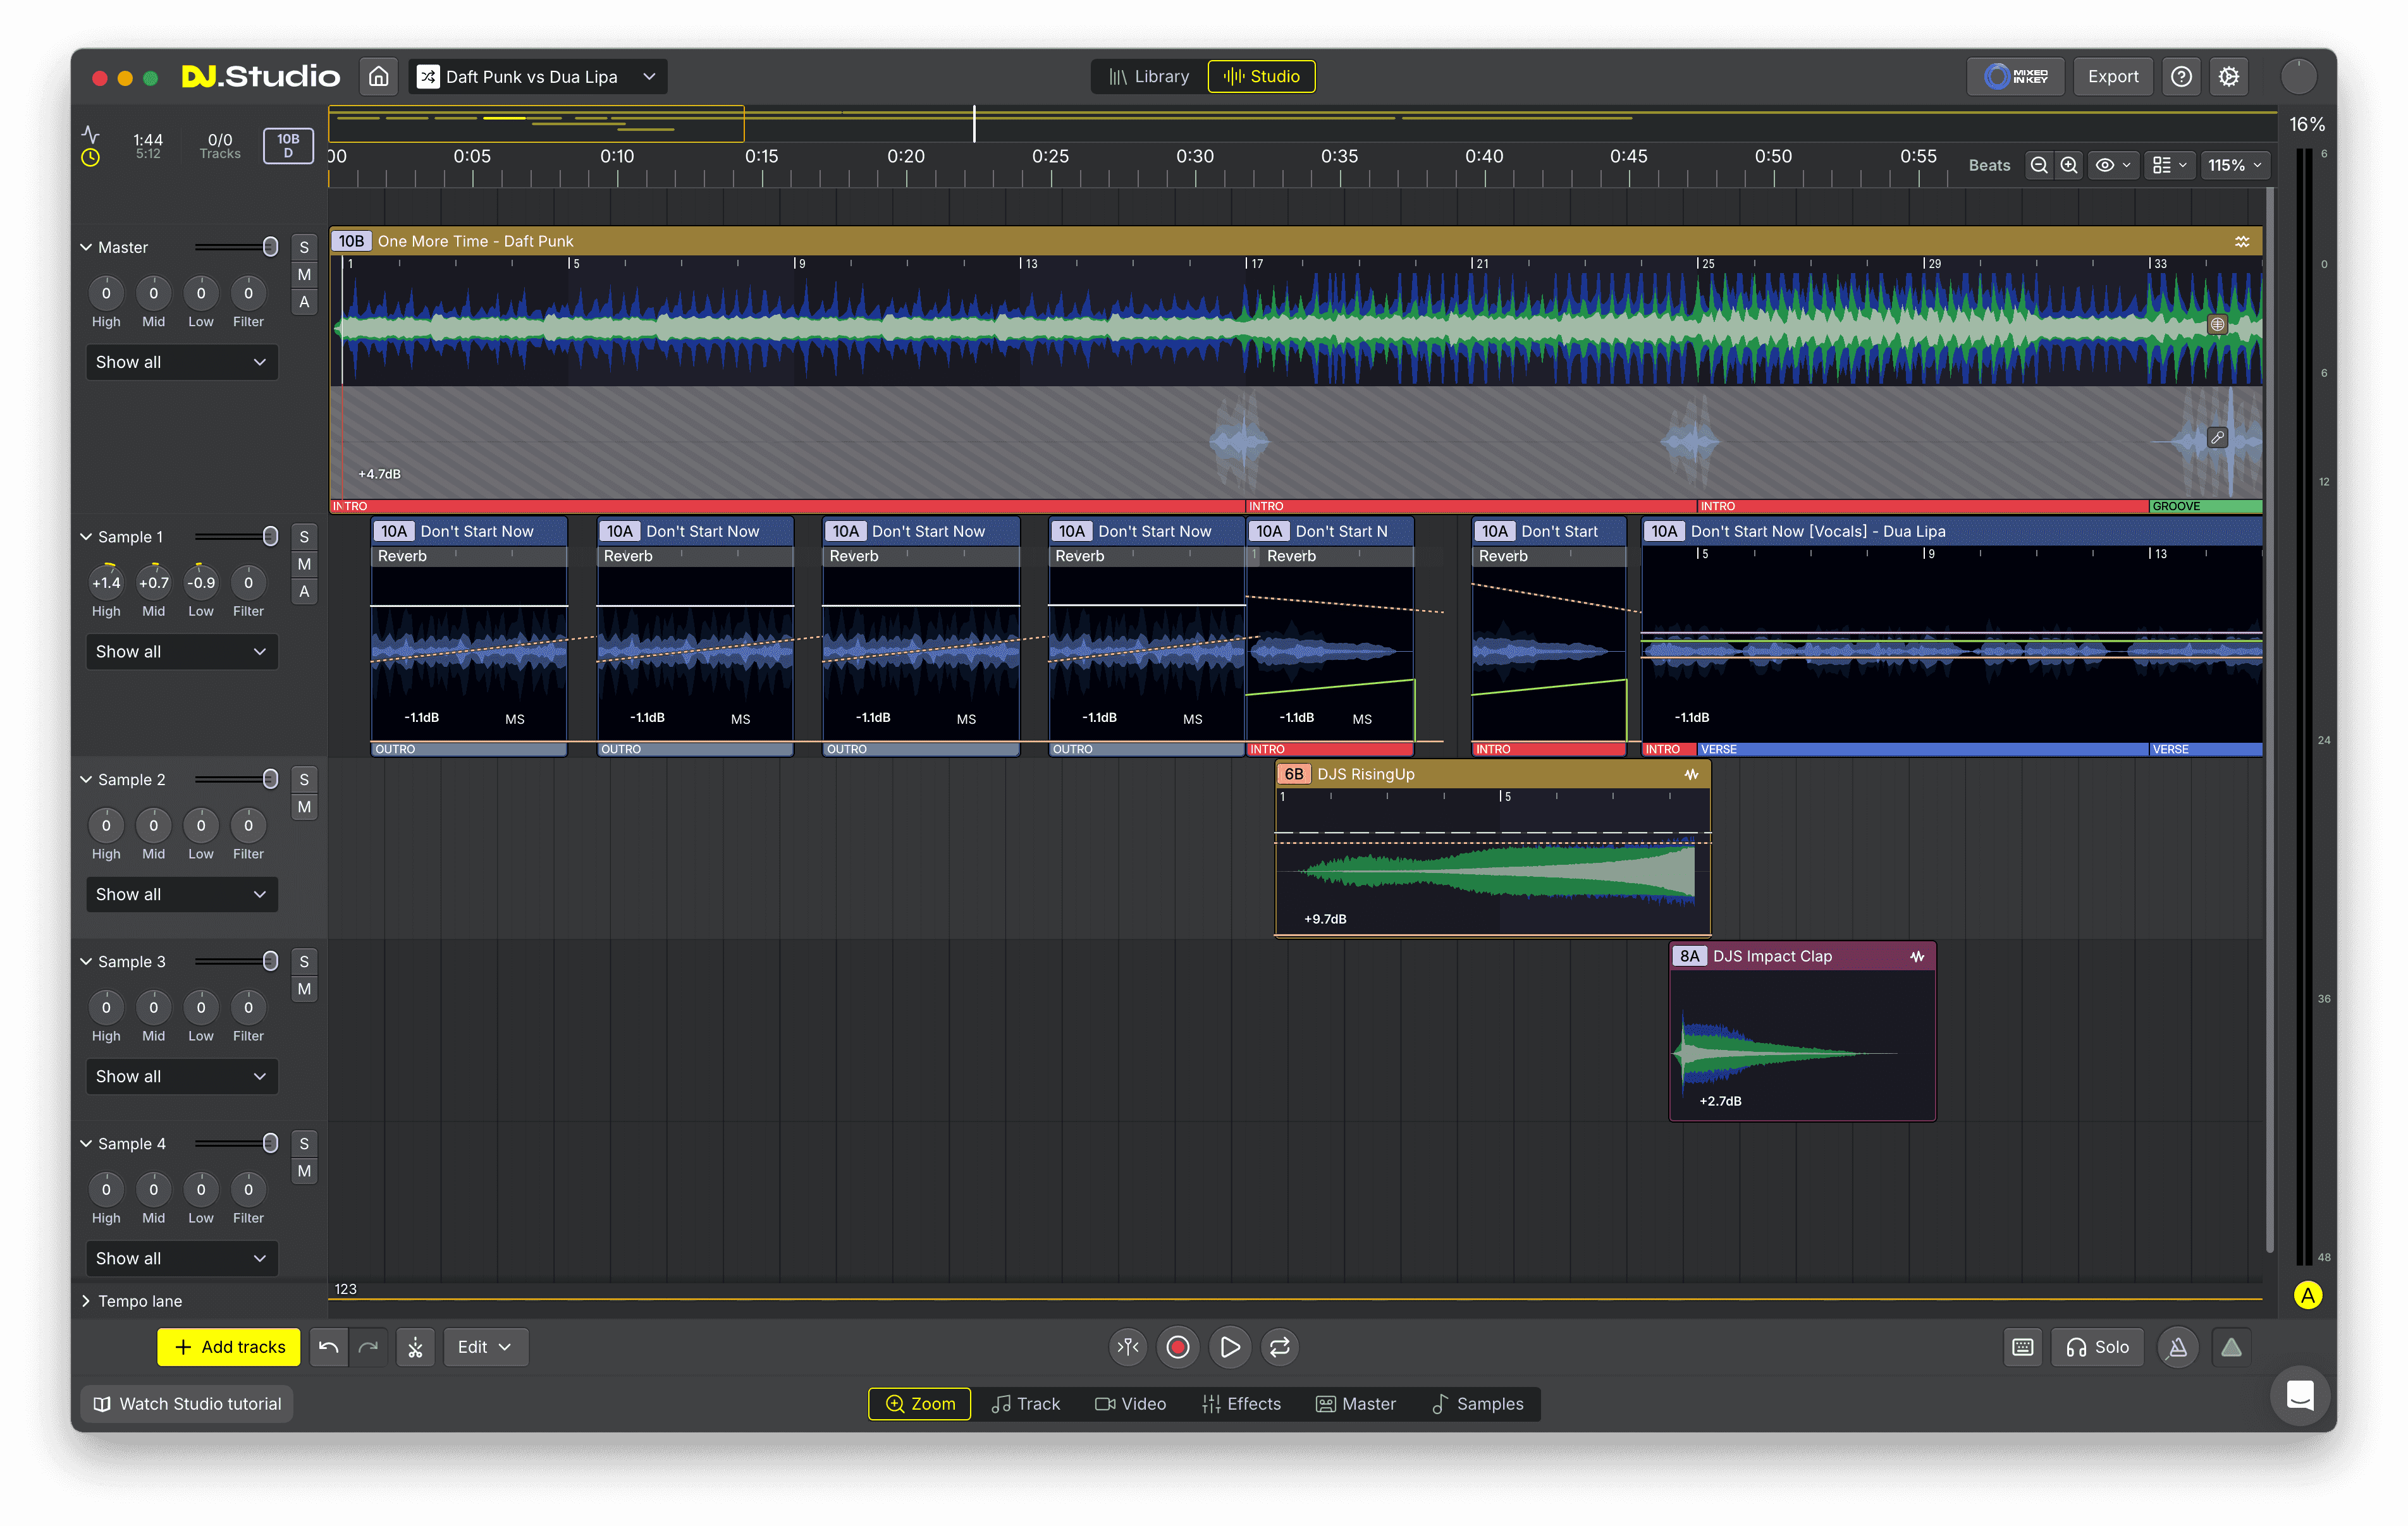Select the split scissors tool

[415, 1347]
